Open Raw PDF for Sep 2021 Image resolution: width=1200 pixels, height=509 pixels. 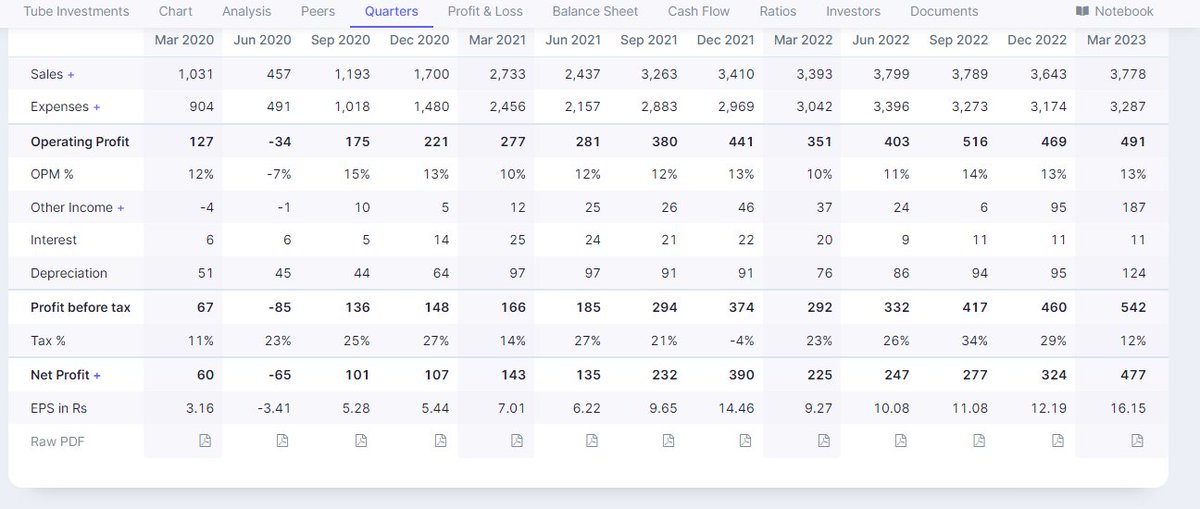(668, 441)
